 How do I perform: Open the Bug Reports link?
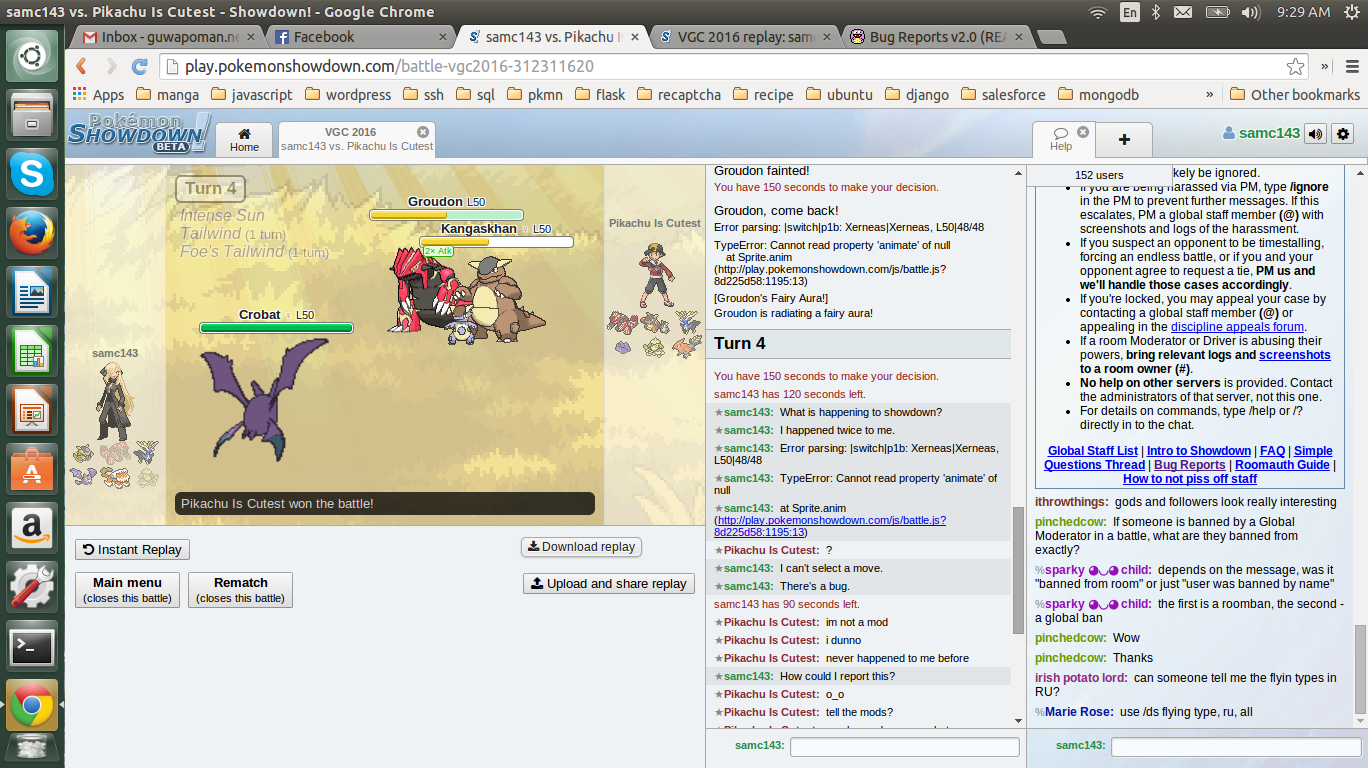coord(1189,465)
